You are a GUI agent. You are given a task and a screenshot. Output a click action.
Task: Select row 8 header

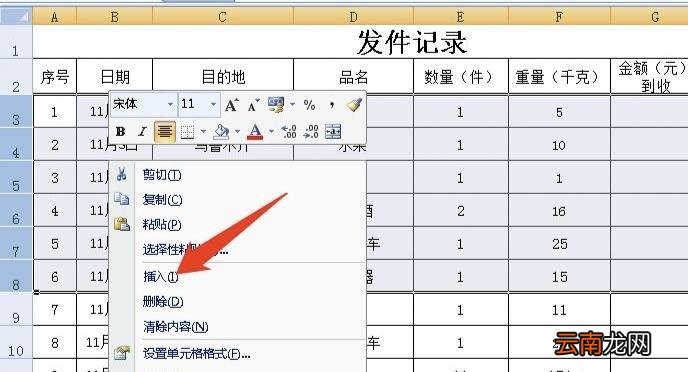pyautogui.click(x=16, y=276)
